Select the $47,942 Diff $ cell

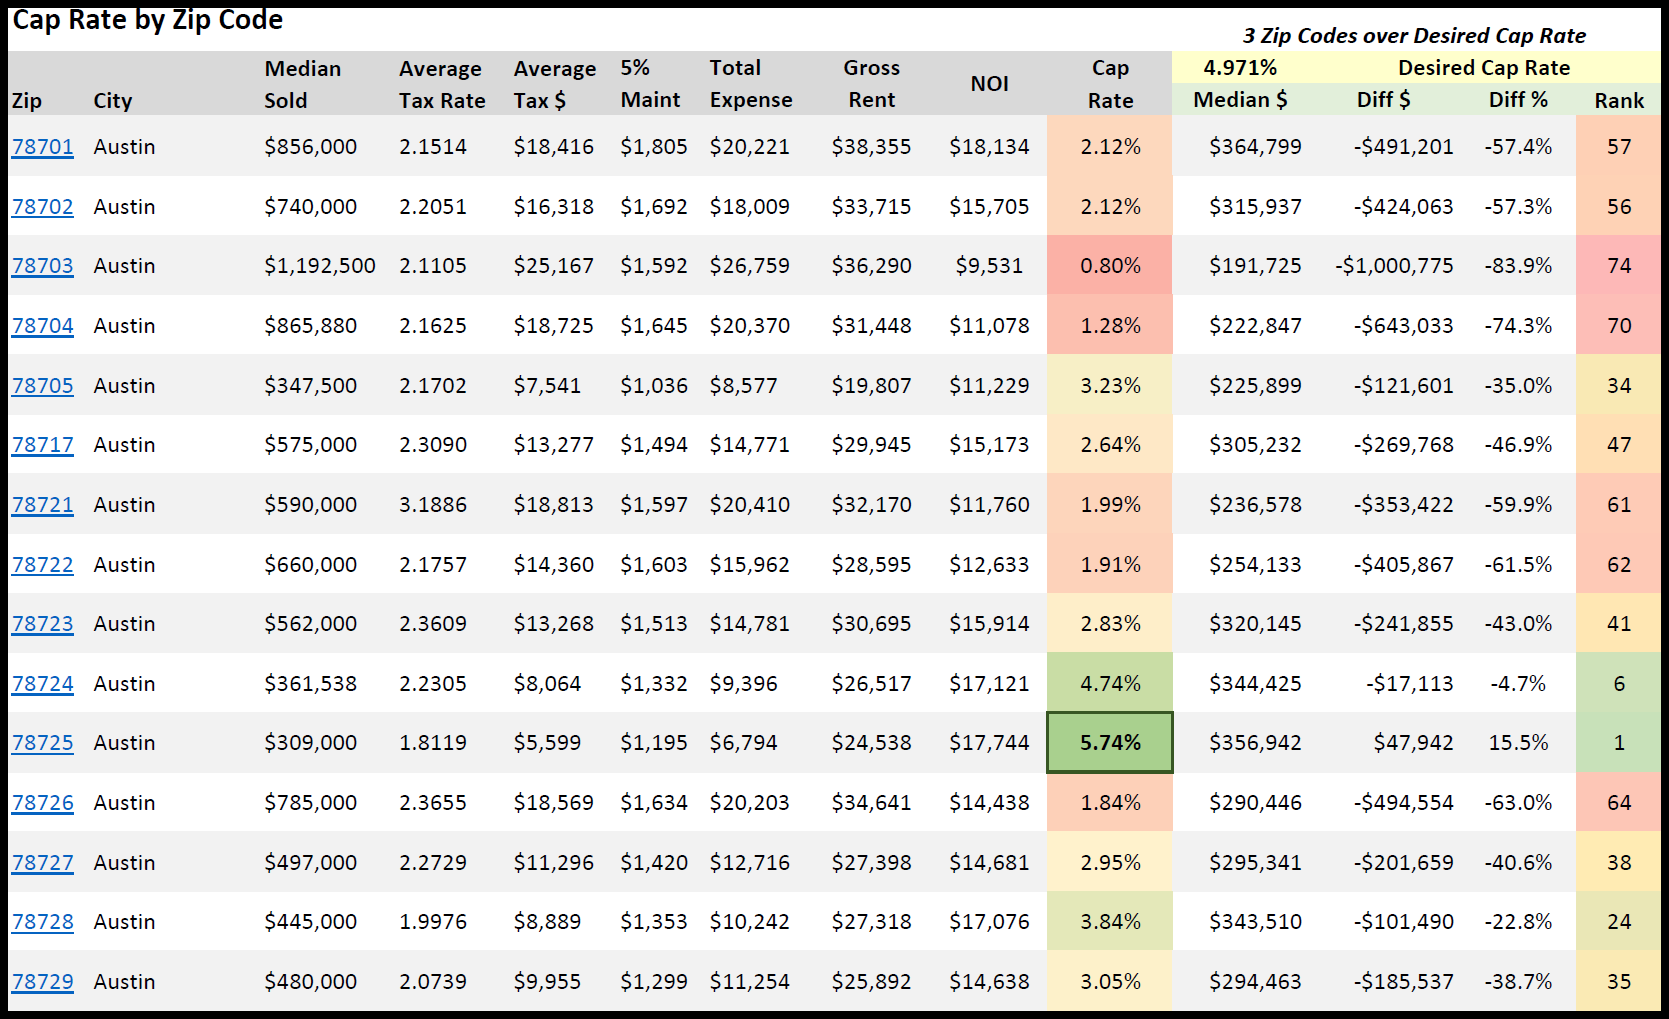[1413, 743]
